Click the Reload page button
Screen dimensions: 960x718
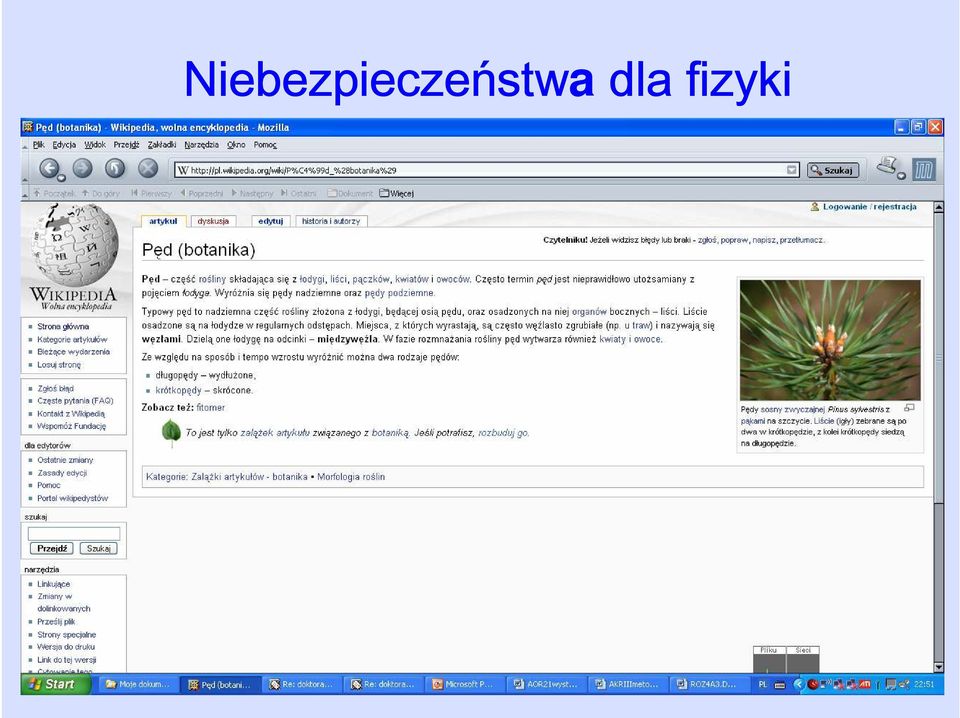115,168
